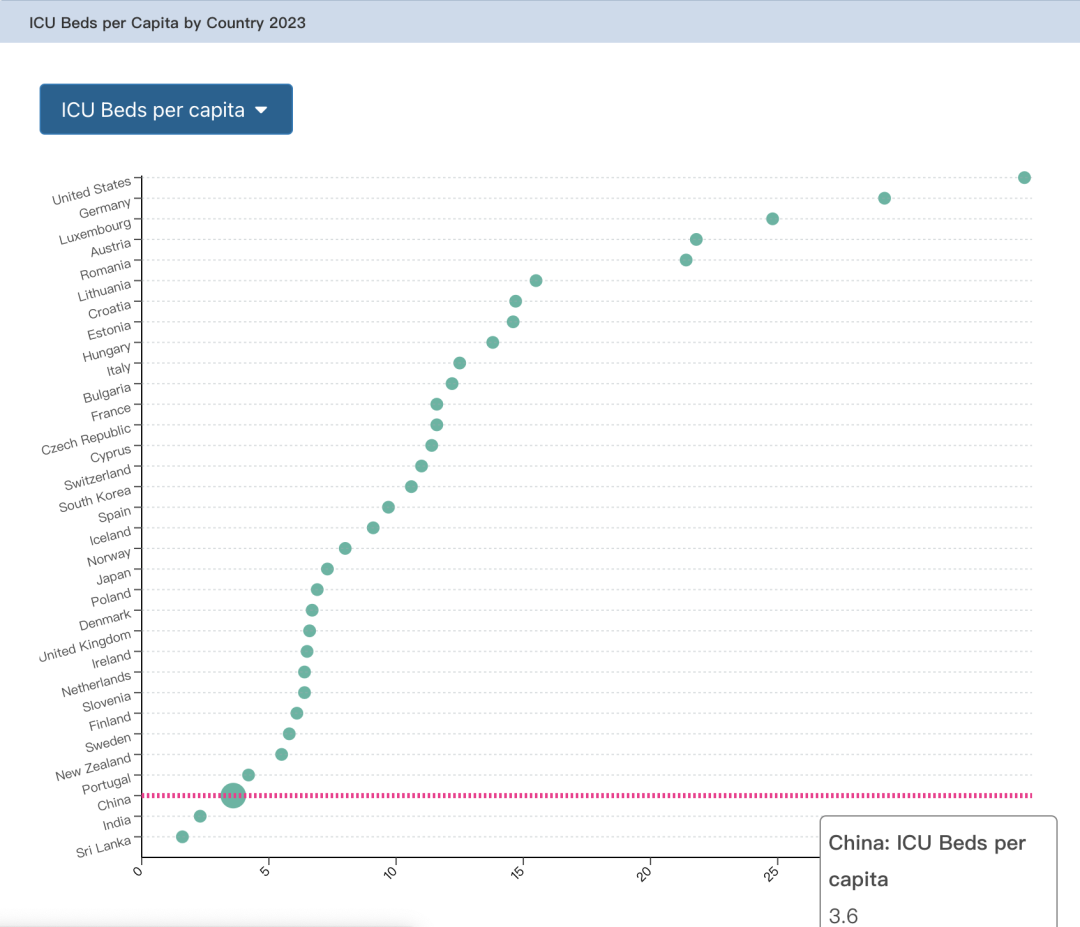Screen dimensions: 1080x927
Task: Open the ICU Beds per capita dropdown
Action: pyautogui.click(x=166, y=110)
